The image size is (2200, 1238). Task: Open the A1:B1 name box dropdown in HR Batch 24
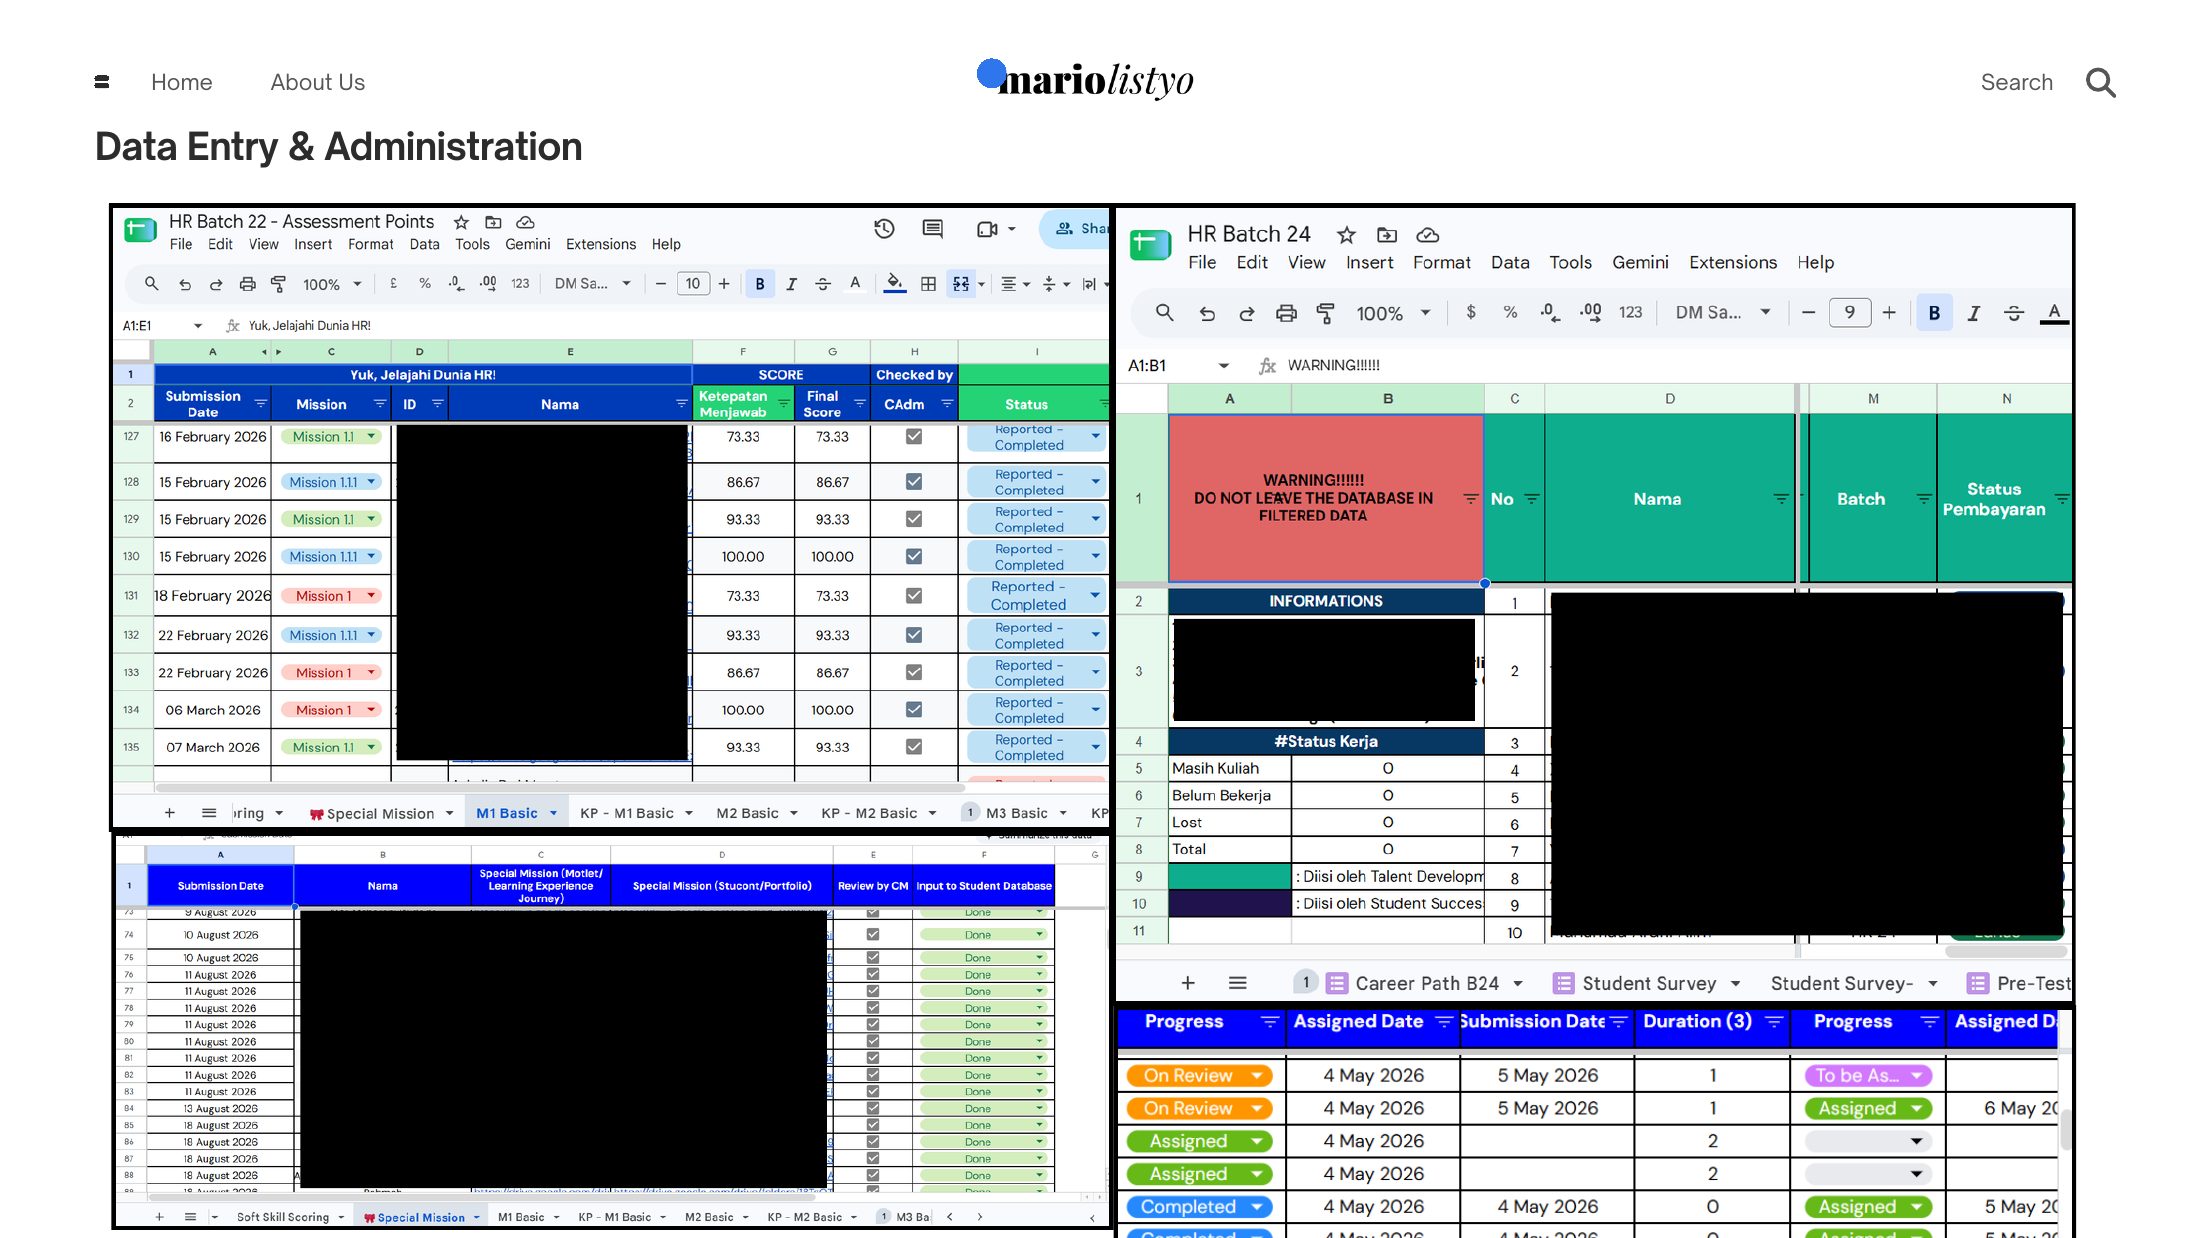click(x=1224, y=366)
